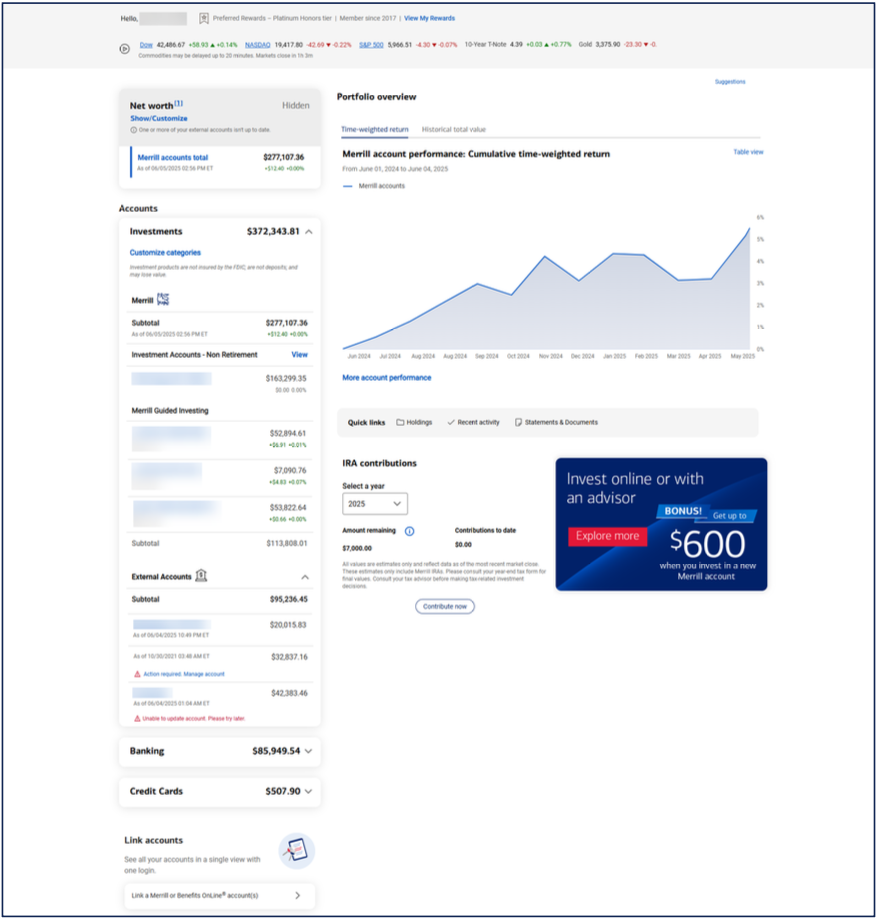The image size is (878, 919).
Task: Click the Merrill accounts legend entry
Action: pos(374,186)
